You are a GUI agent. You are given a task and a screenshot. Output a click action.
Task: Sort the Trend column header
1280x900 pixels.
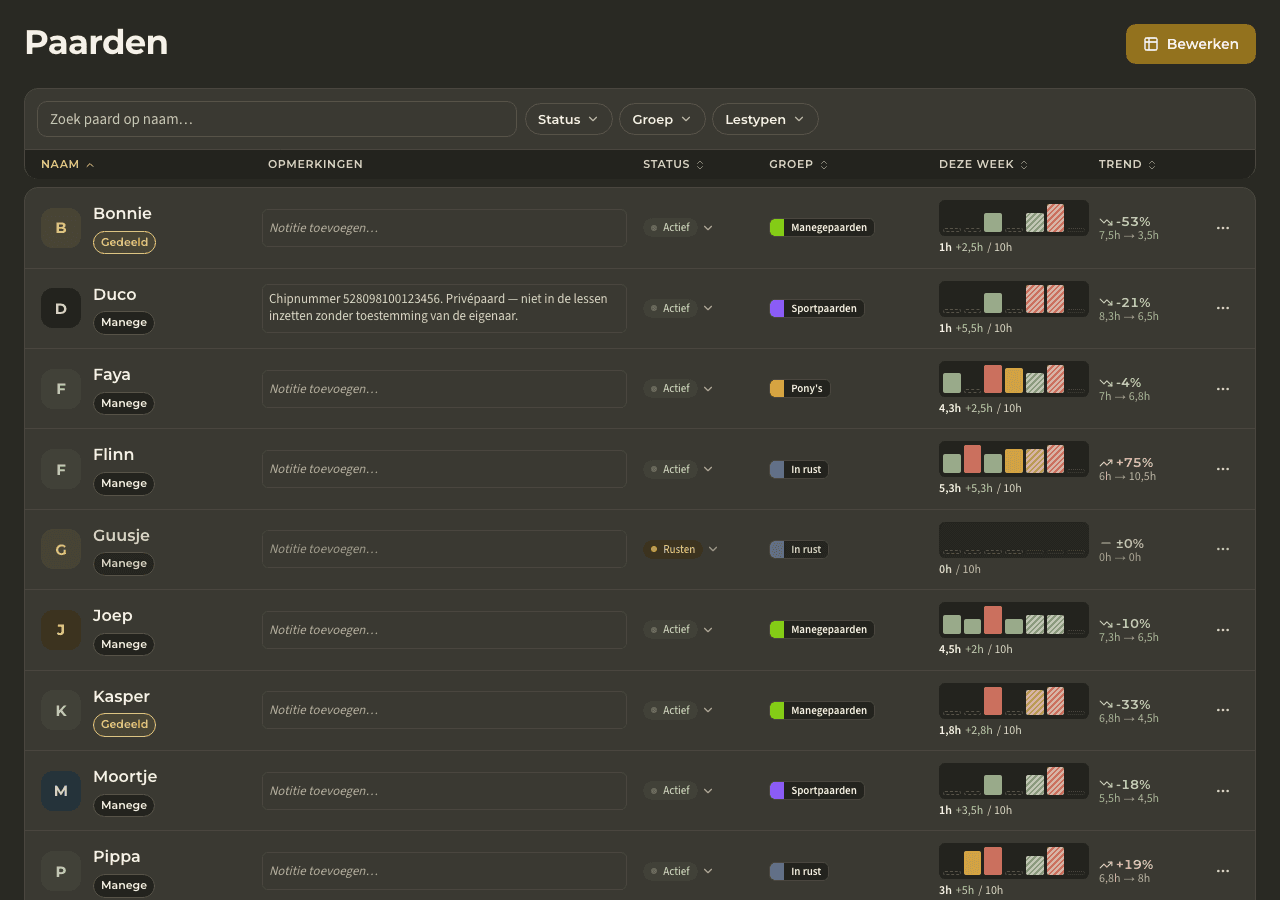[x=1127, y=164]
